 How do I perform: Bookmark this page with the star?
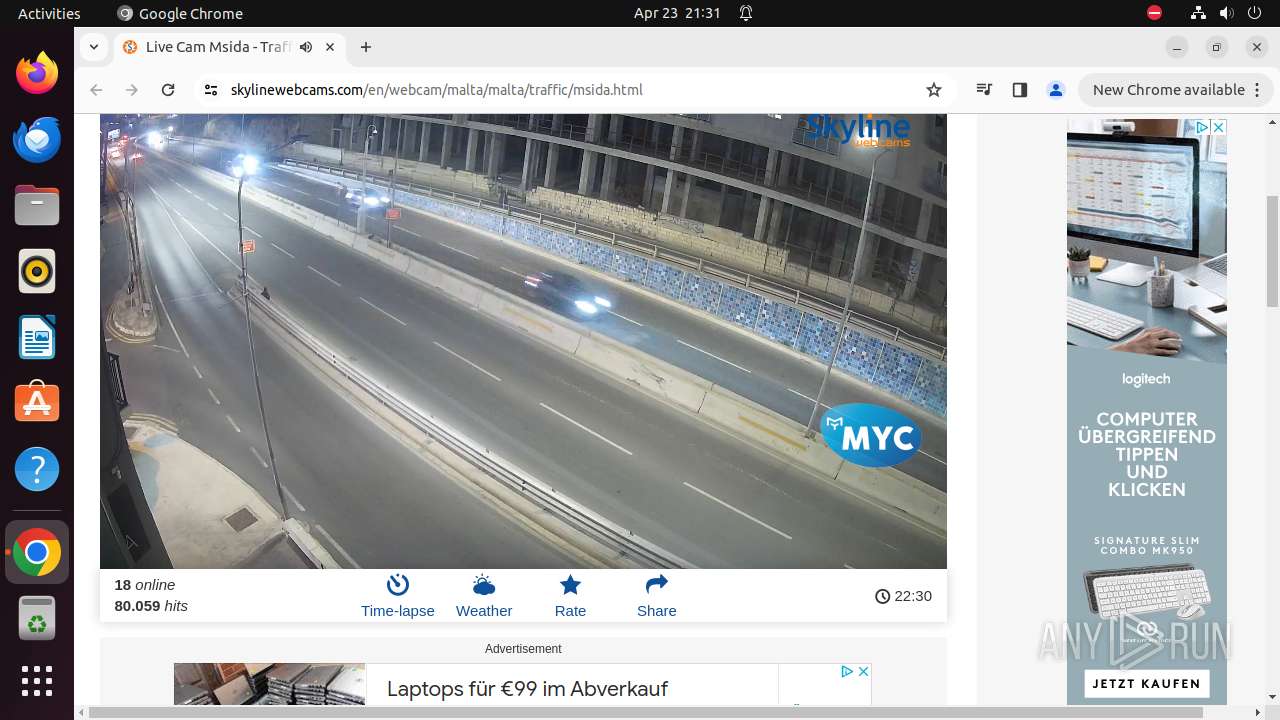pos(934,90)
